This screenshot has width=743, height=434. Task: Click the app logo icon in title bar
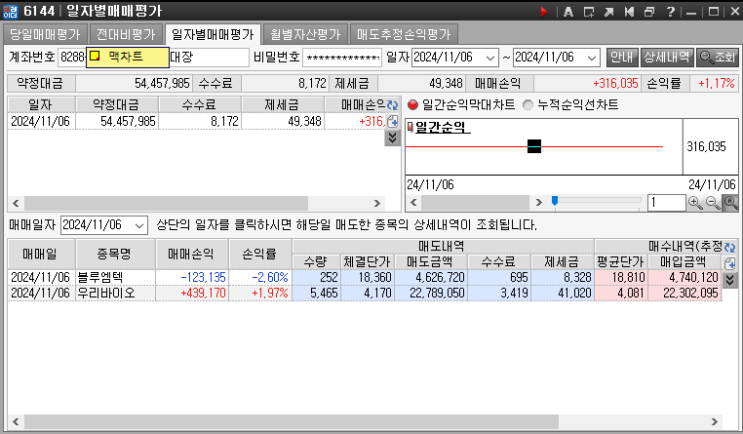click(10, 11)
